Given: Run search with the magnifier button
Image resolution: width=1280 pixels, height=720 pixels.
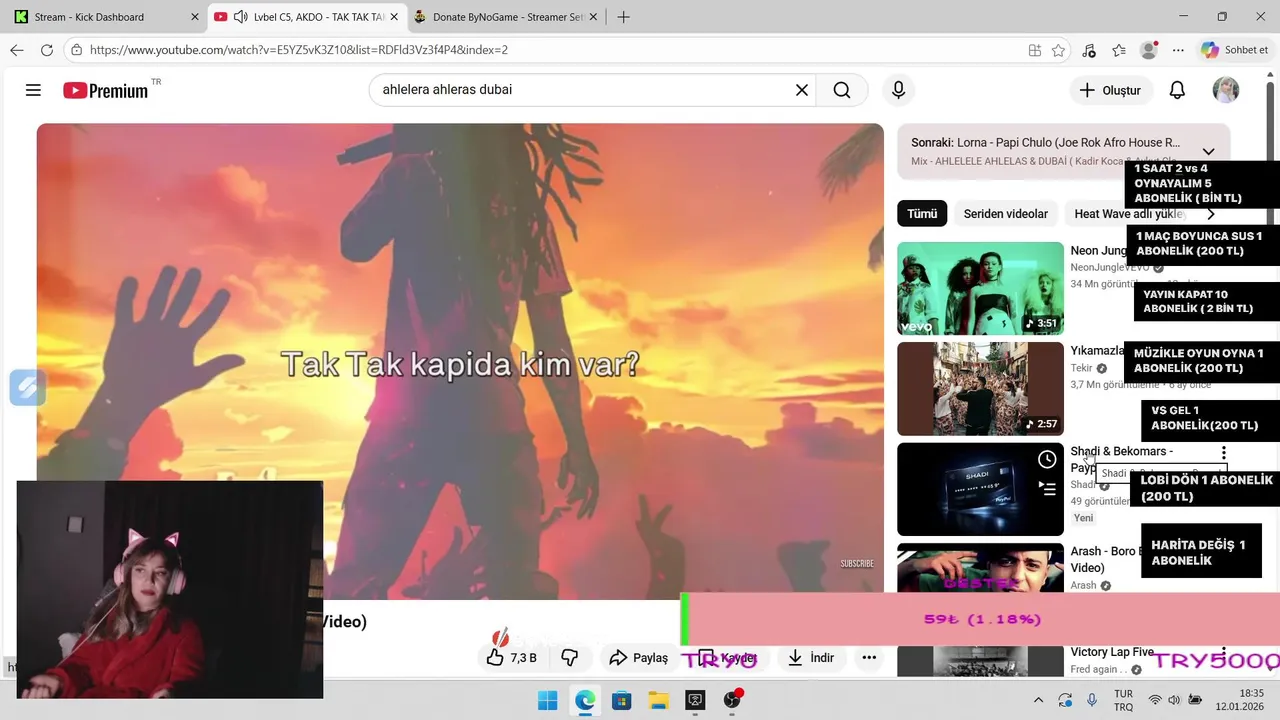Looking at the screenshot, I should click(x=842, y=90).
